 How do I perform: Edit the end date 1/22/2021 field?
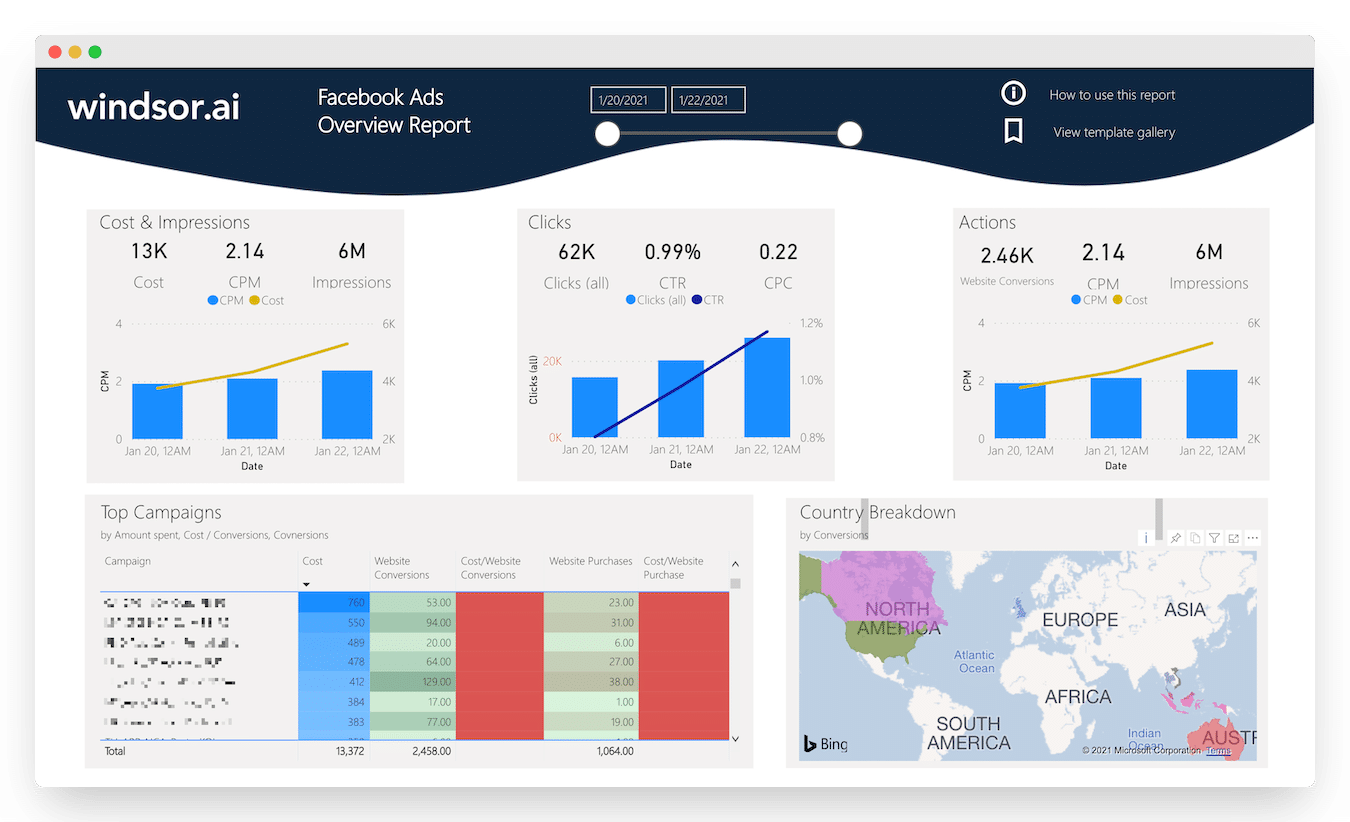708,100
